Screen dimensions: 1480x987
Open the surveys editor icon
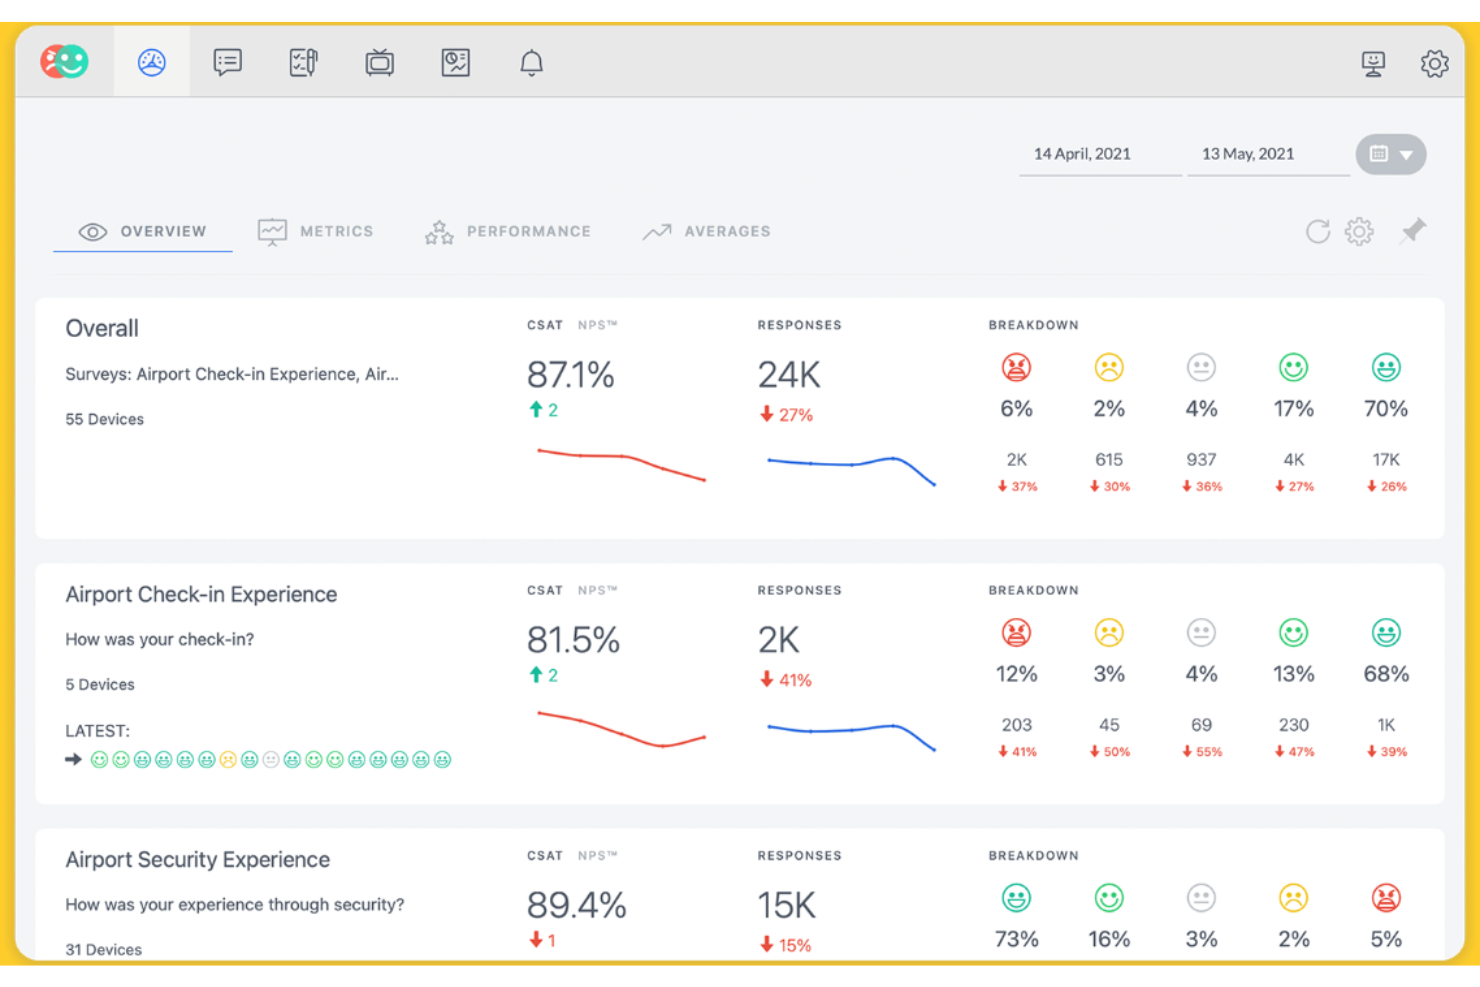(x=303, y=61)
